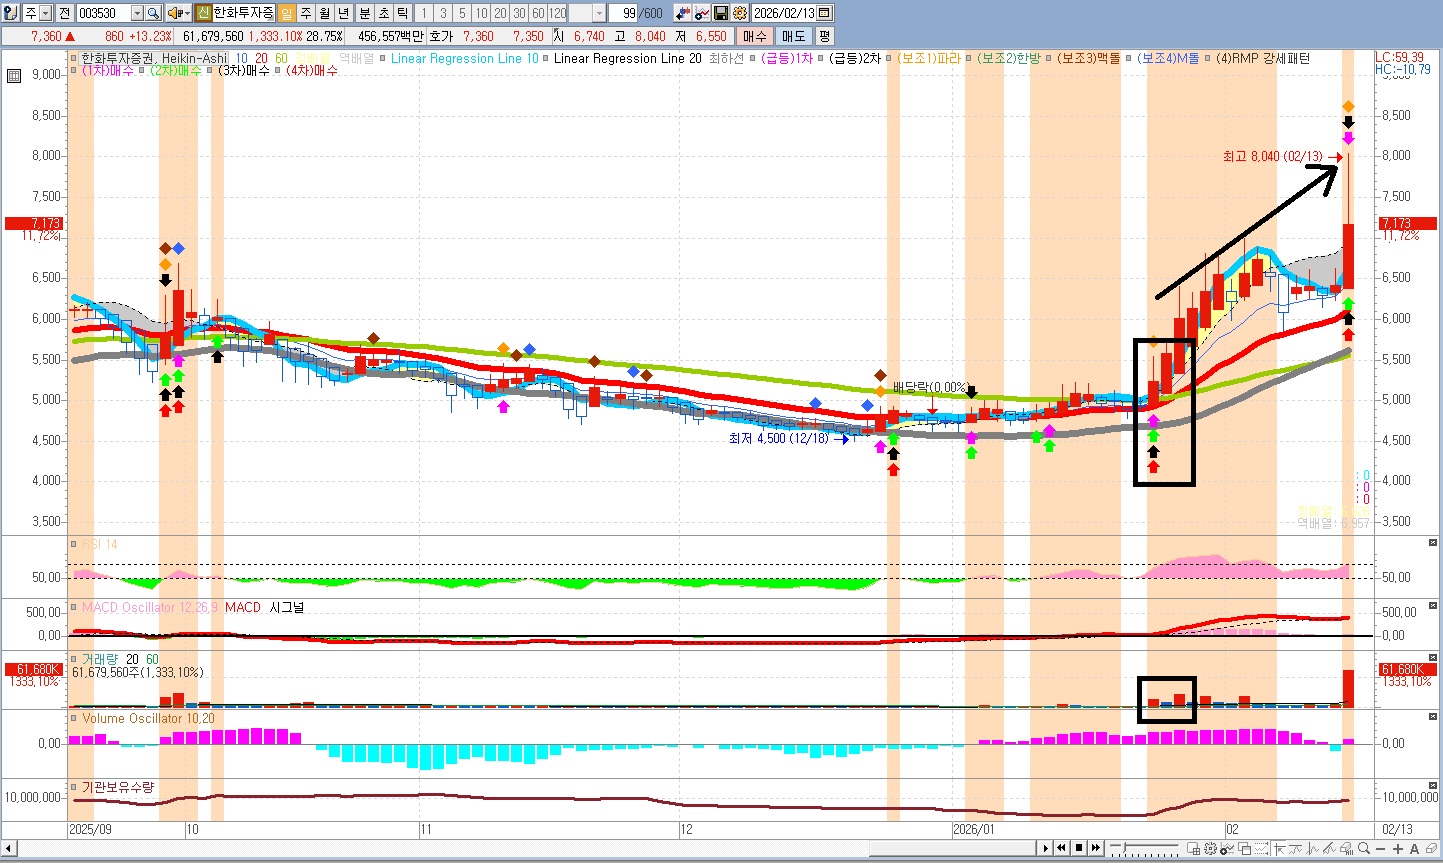Click the crosshair cursor icon in the bottom toolbar
Viewport: 1443px width, 863px height.
point(1280,848)
